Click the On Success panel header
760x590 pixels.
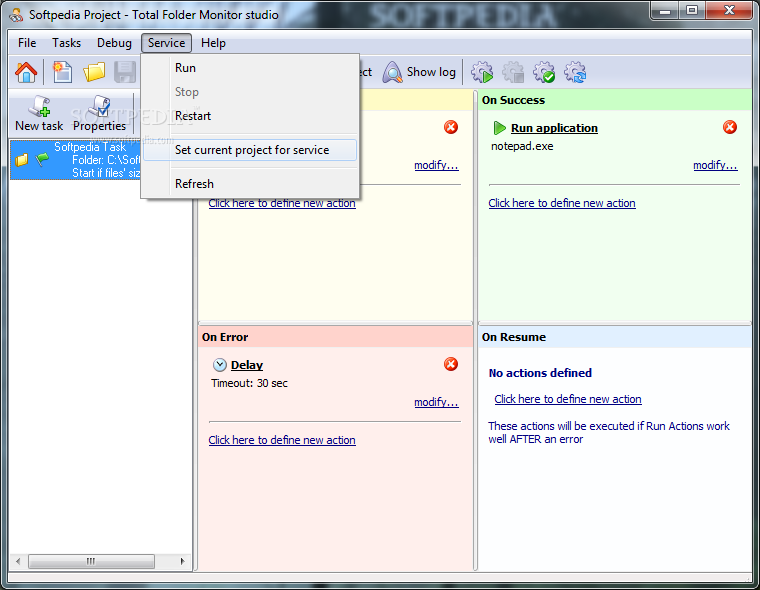pos(615,100)
